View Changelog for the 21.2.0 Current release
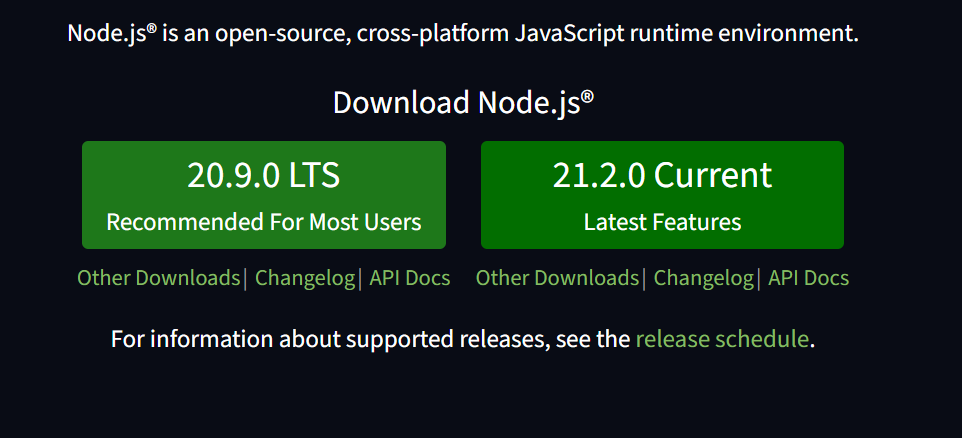Image resolution: width=962 pixels, height=438 pixels. tap(704, 278)
